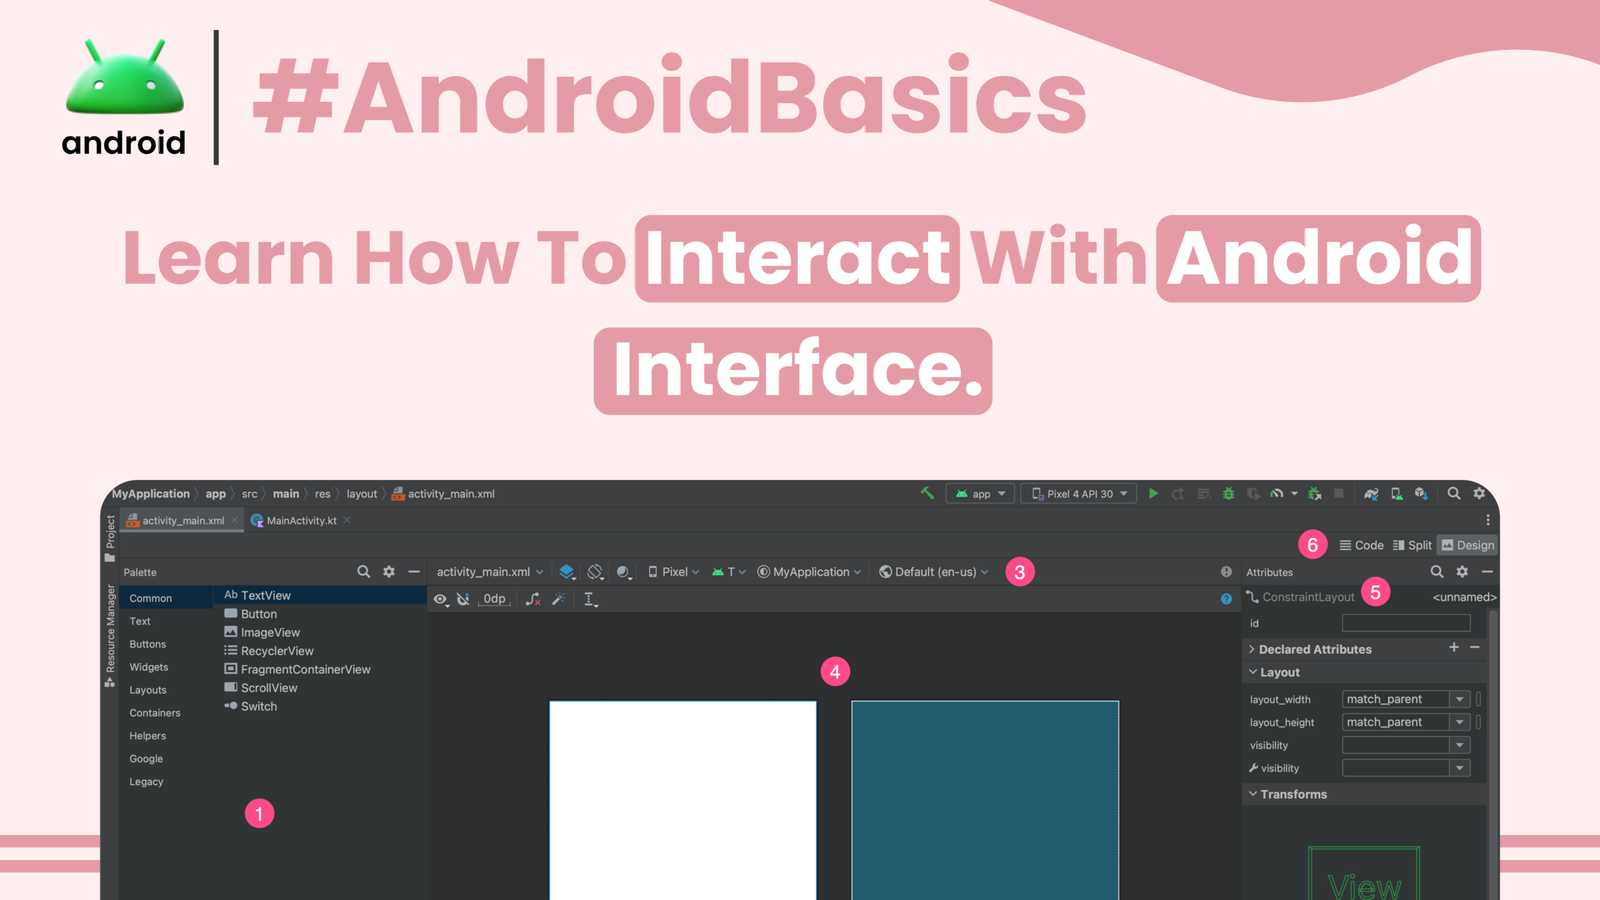The width and height of the screenshot is (1600, 900).
Task: Click the teal blueprint layout preview
Action: tap(984, 800)
